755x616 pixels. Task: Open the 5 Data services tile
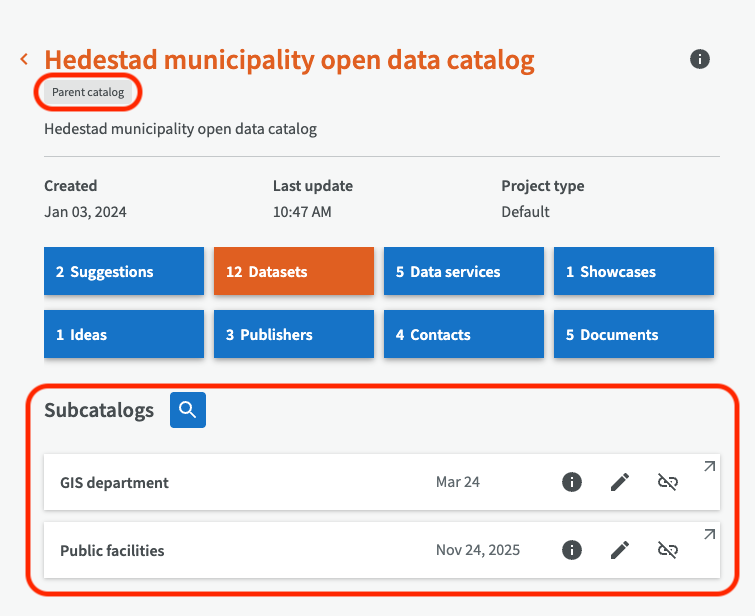(x=464, y=272)
